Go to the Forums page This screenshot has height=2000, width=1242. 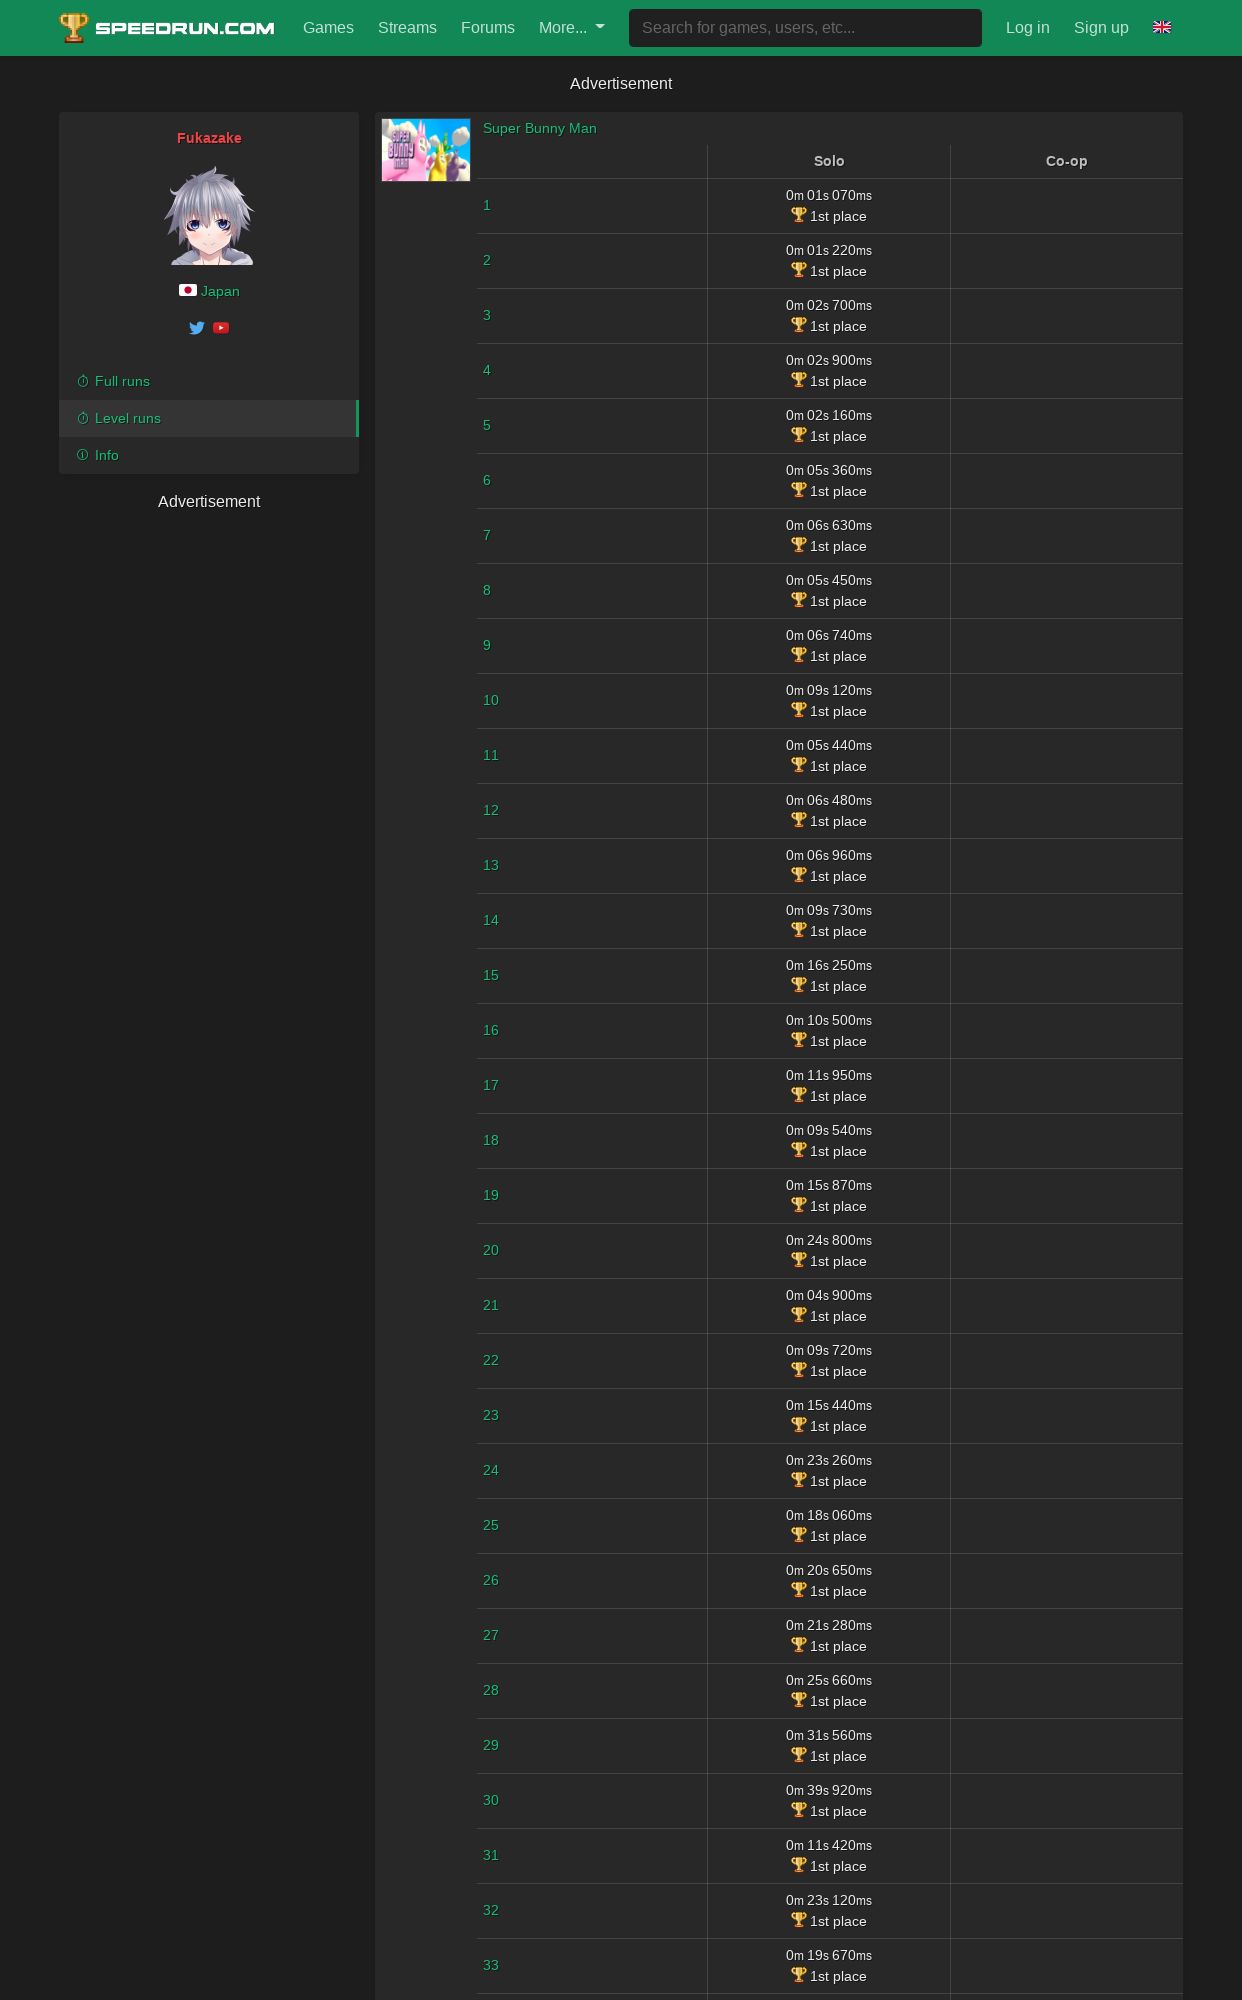pyautogui.click(x=488, y=28)
